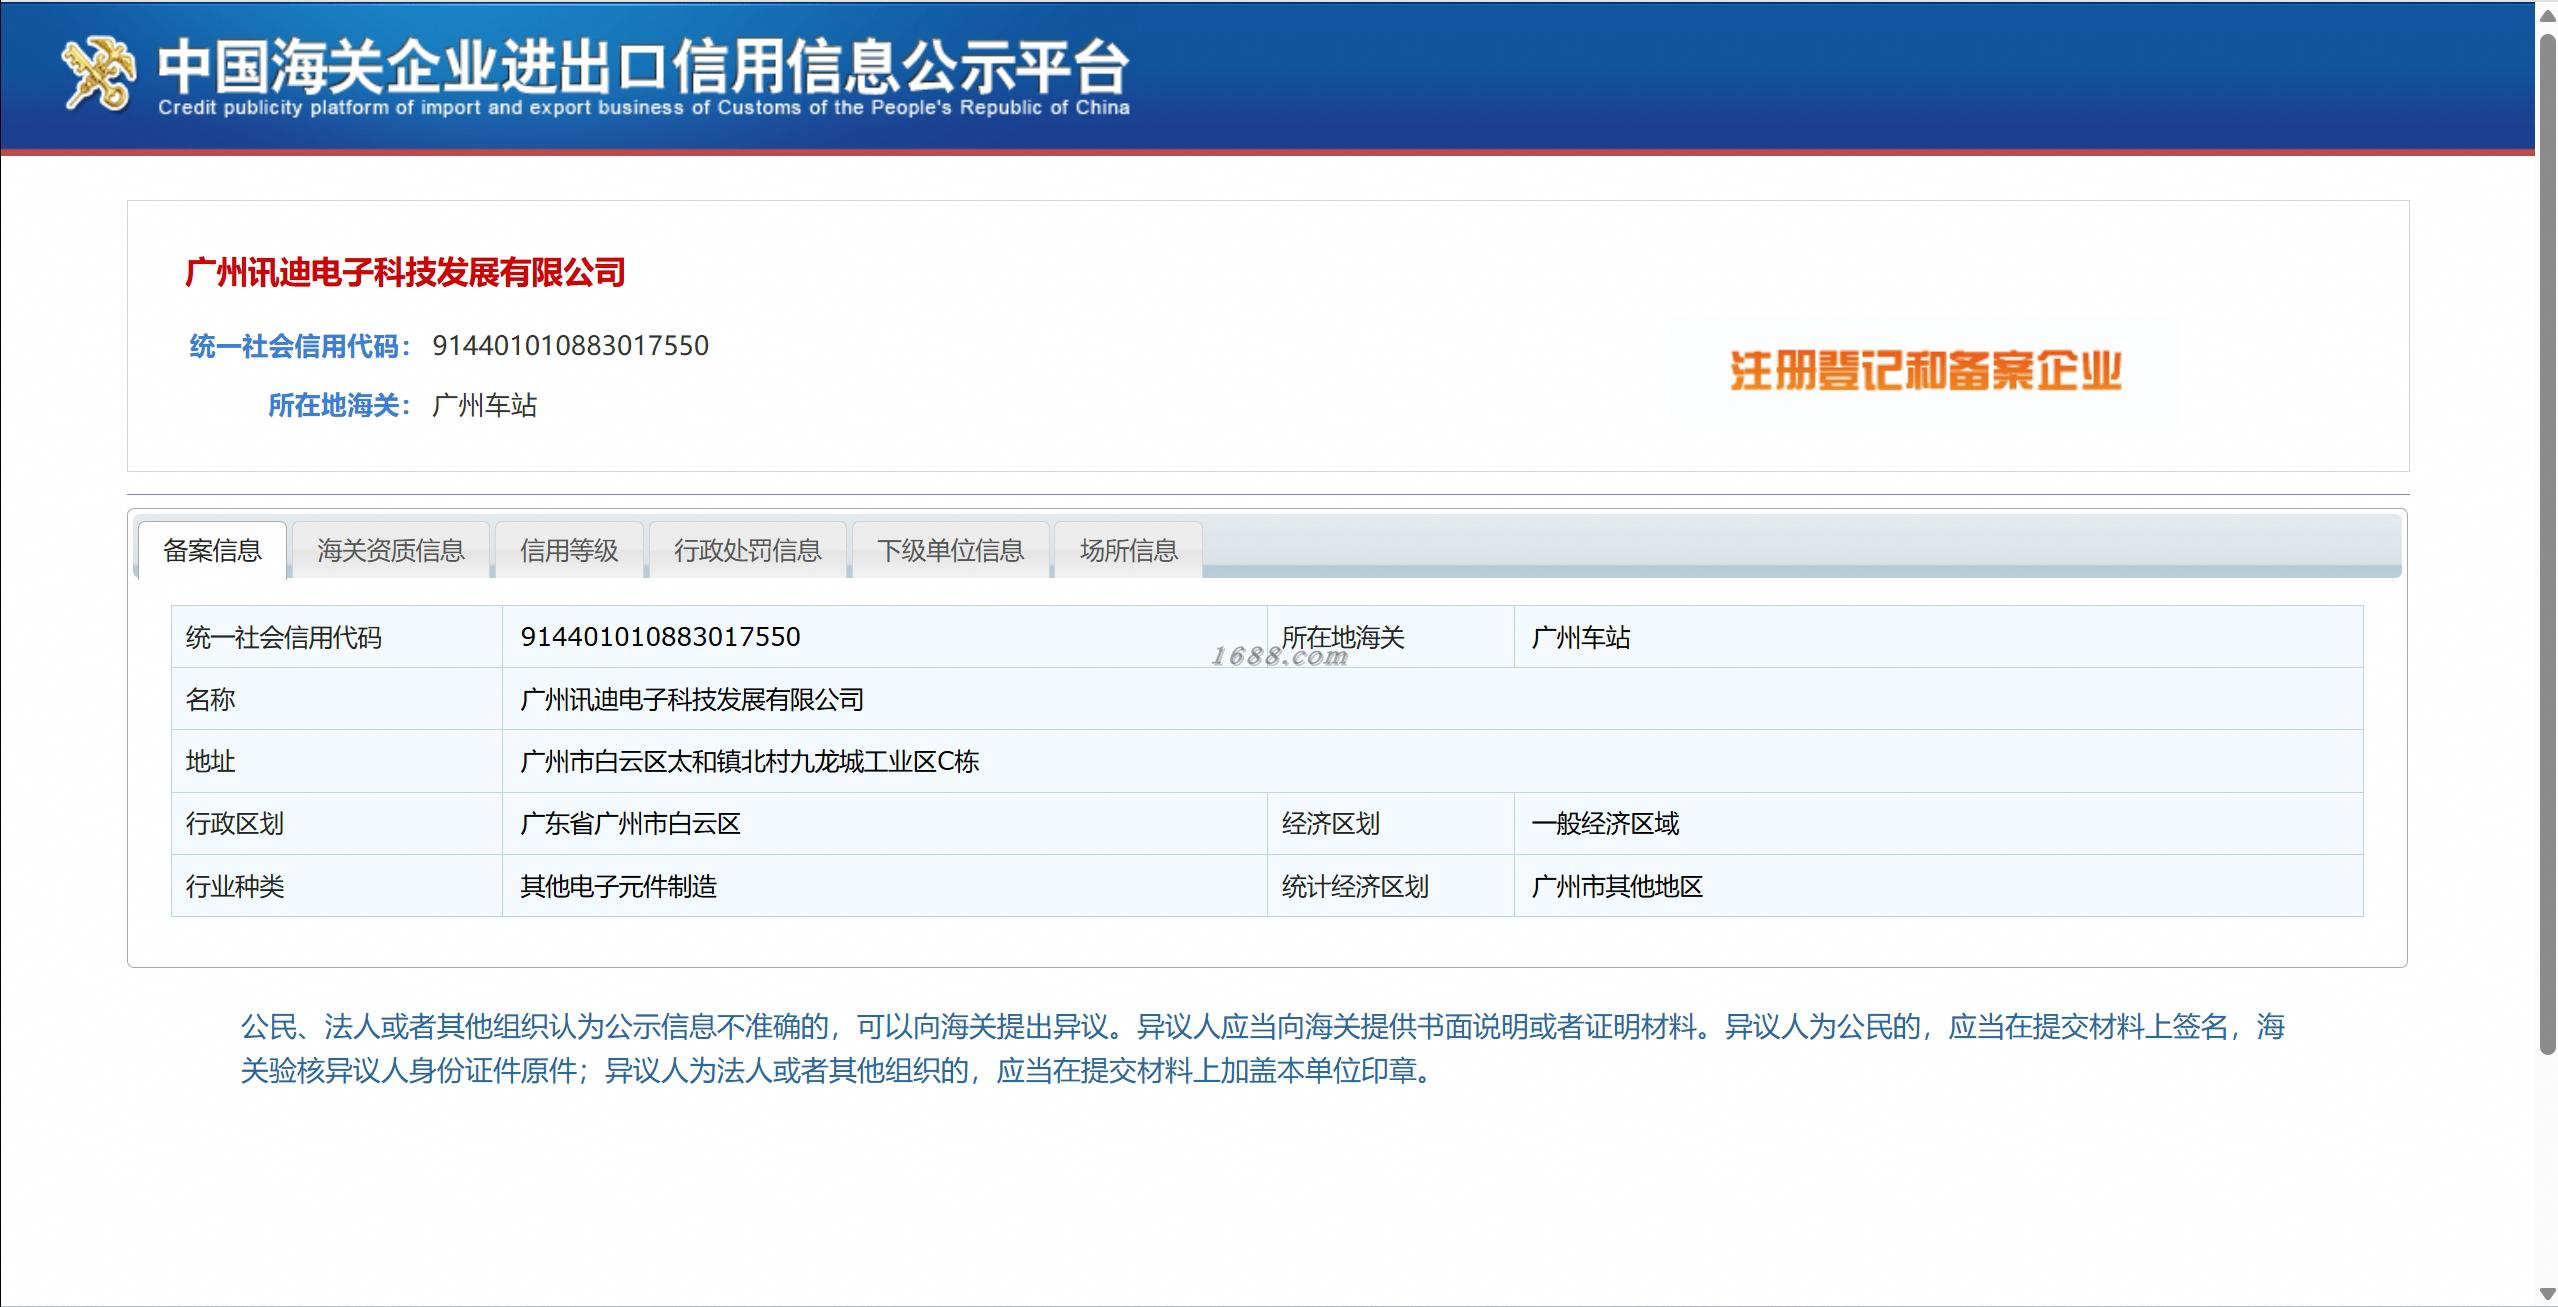Viewport: 2558px width, 1307px height.
Task: Click the red company name heading
Action: (x=405, y=272)
